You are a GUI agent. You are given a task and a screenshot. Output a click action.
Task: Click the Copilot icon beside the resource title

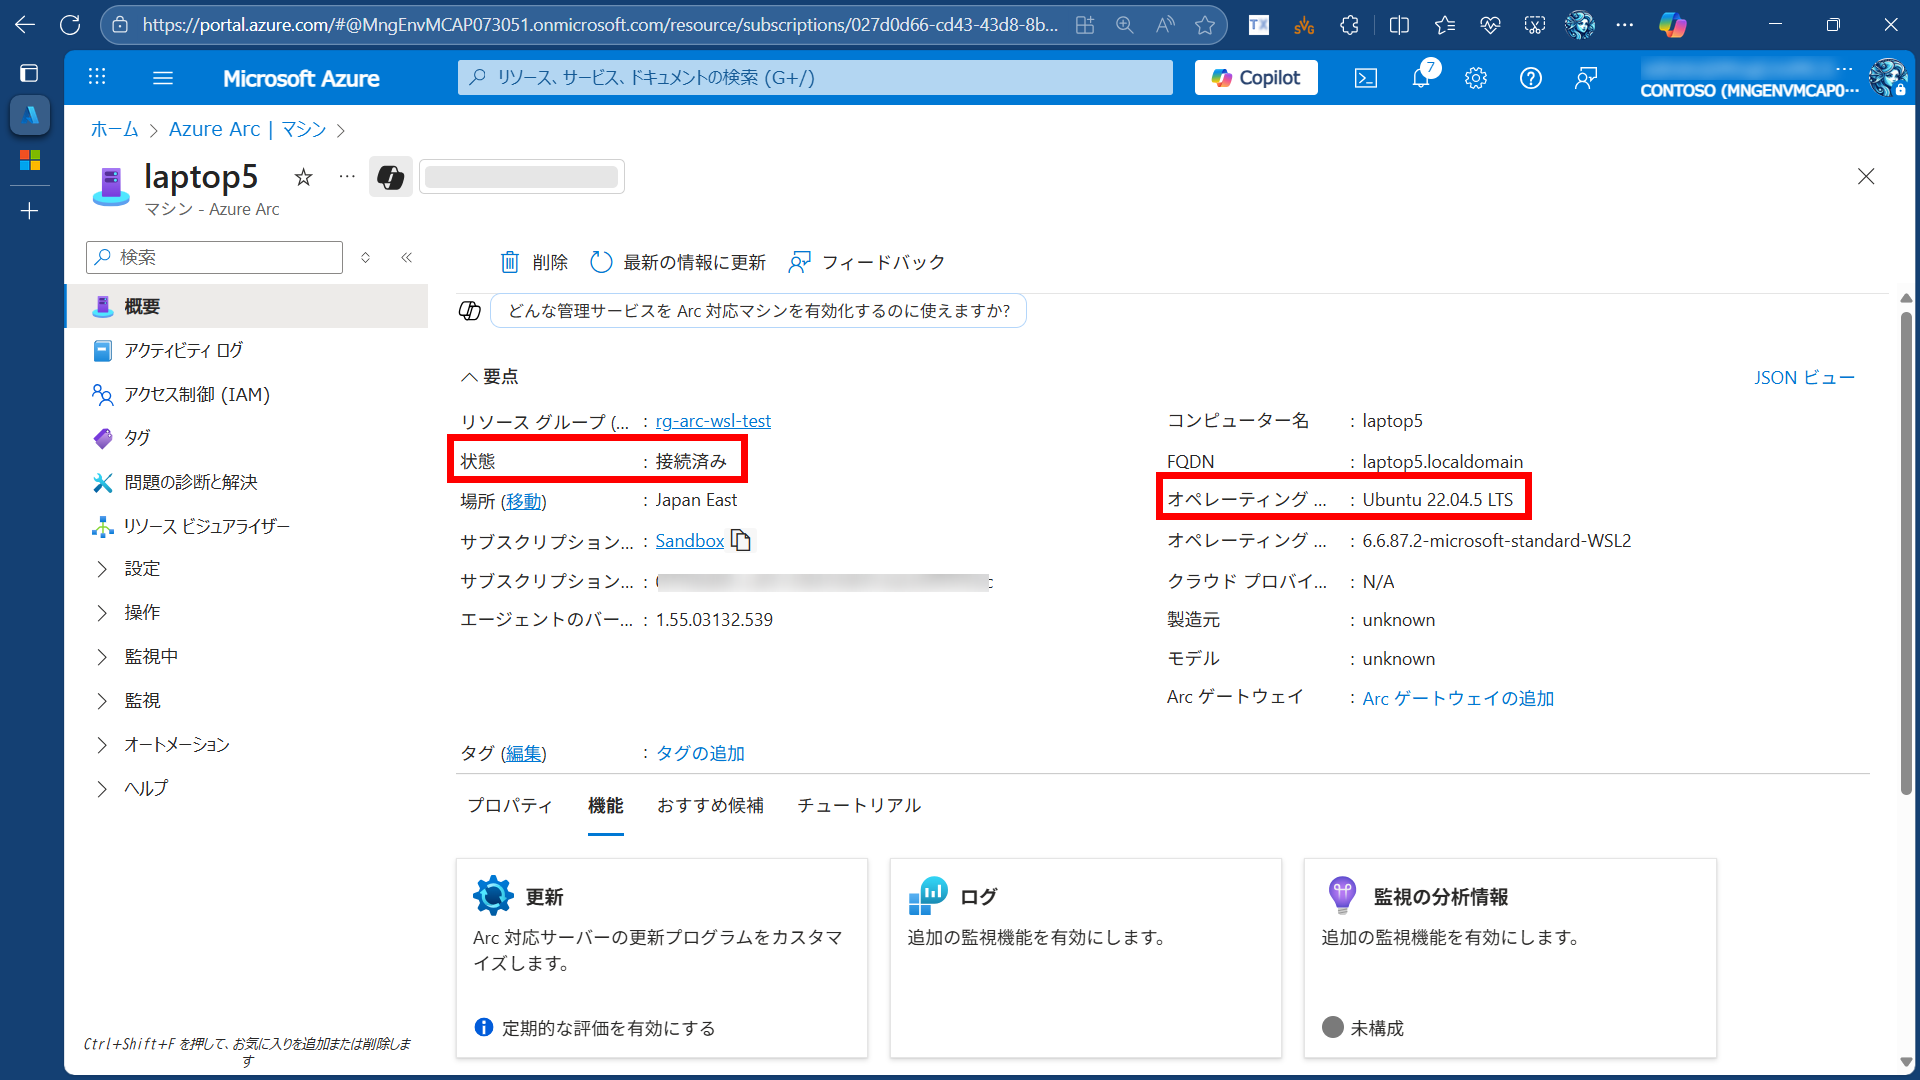click(391, 177)
